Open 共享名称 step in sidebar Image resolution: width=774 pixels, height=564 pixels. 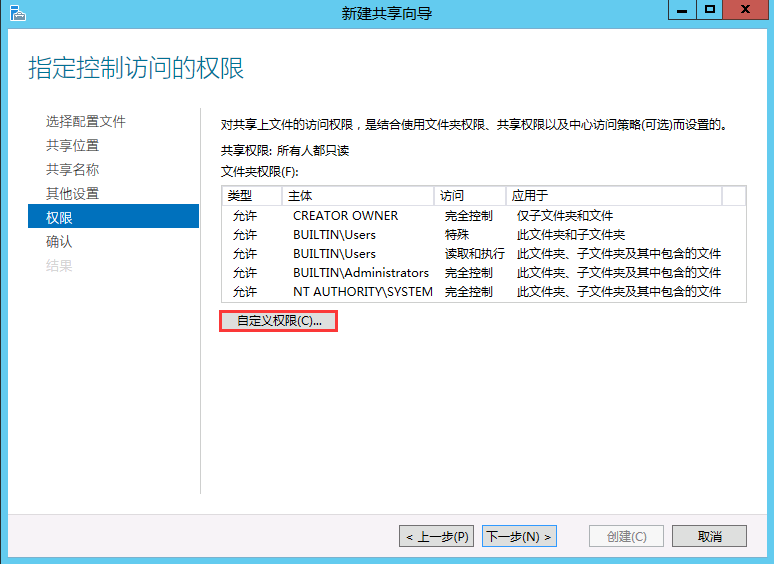pos(72,170)
